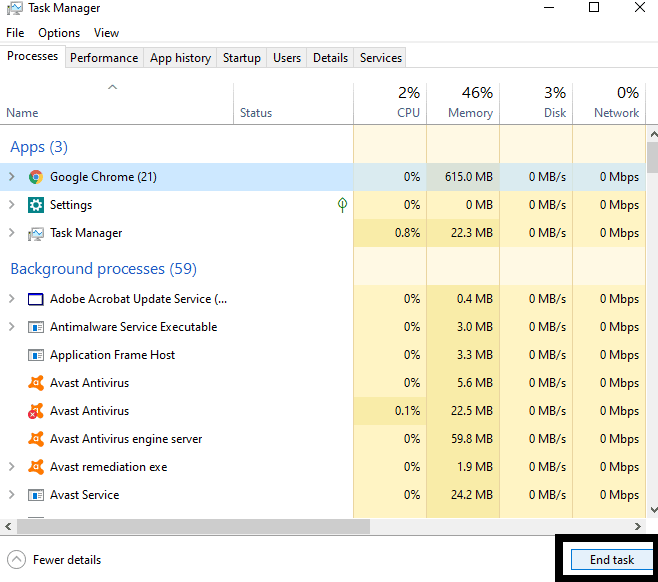Image resolution: width=658 pixels, height=582 pixels.
Task: Click the Avast remediation exe icon
Action: (36, 467)
